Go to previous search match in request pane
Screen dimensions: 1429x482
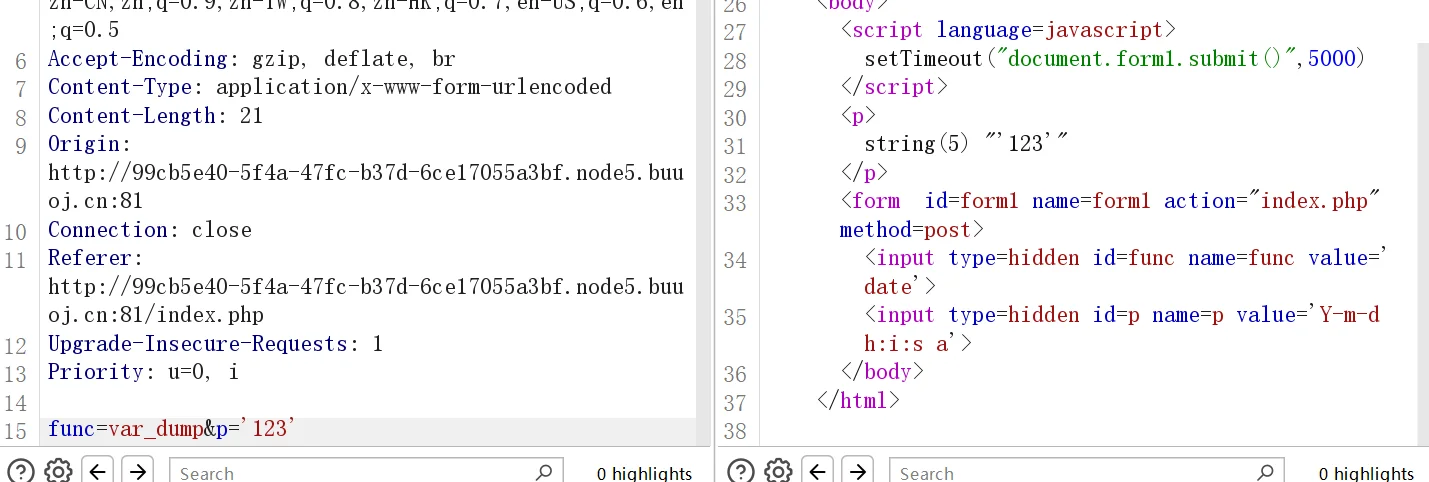pyautogui.click(x=97, y=471)
